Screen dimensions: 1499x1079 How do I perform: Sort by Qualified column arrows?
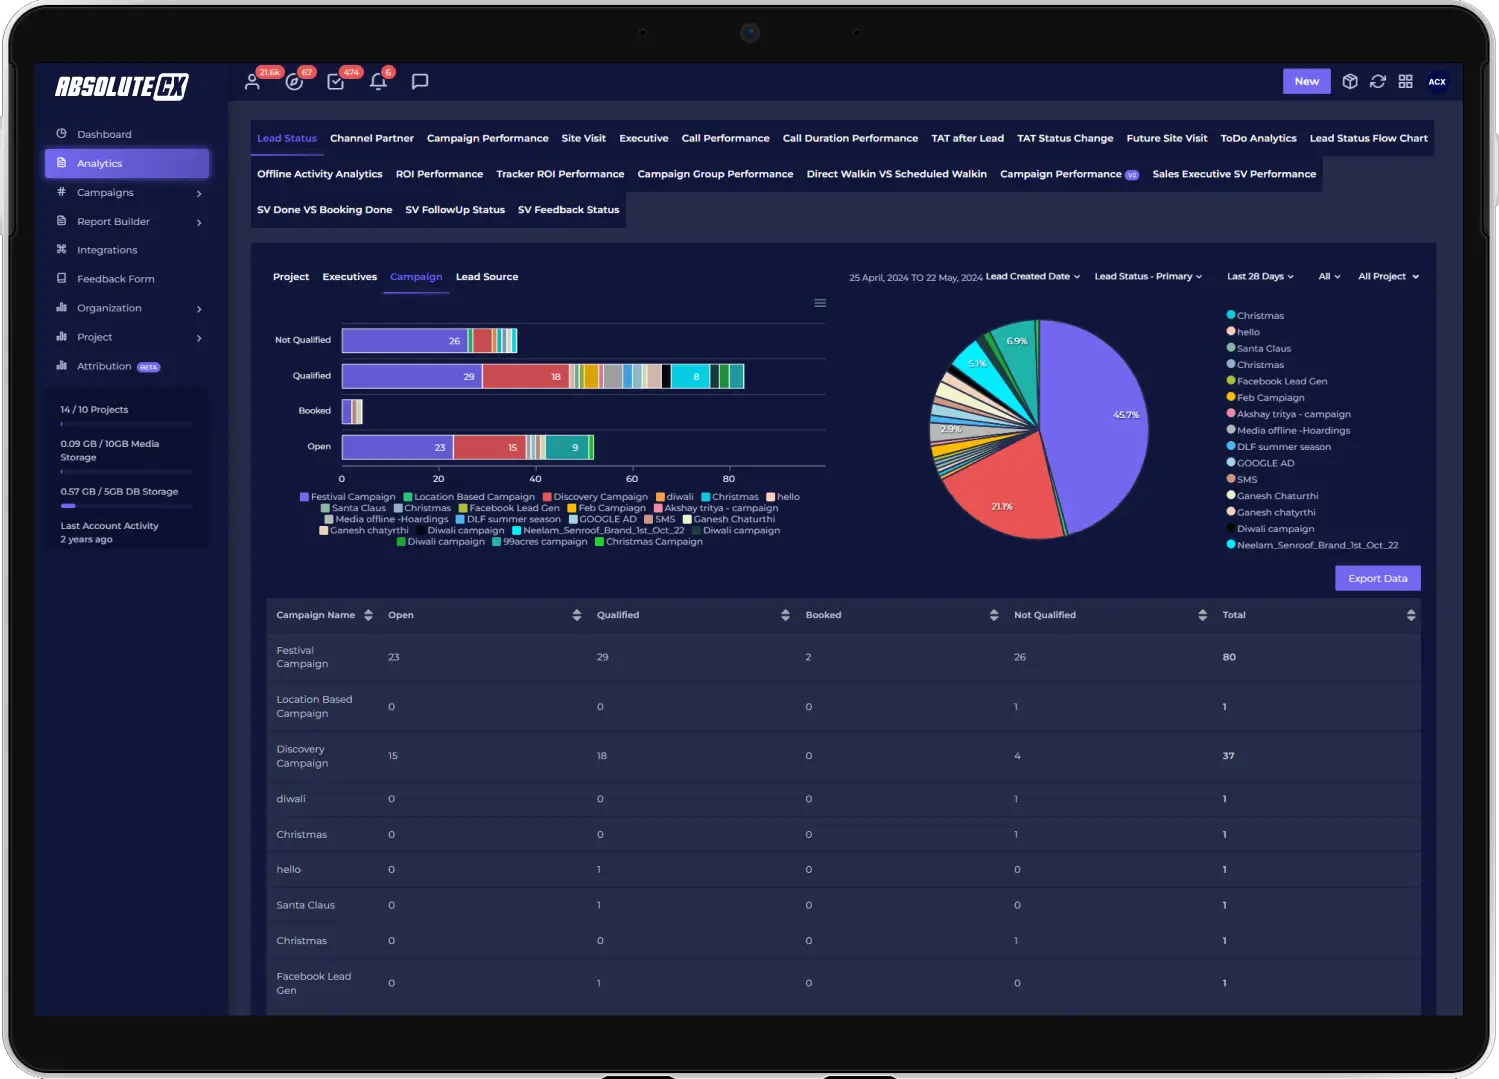tap(785, 615)
